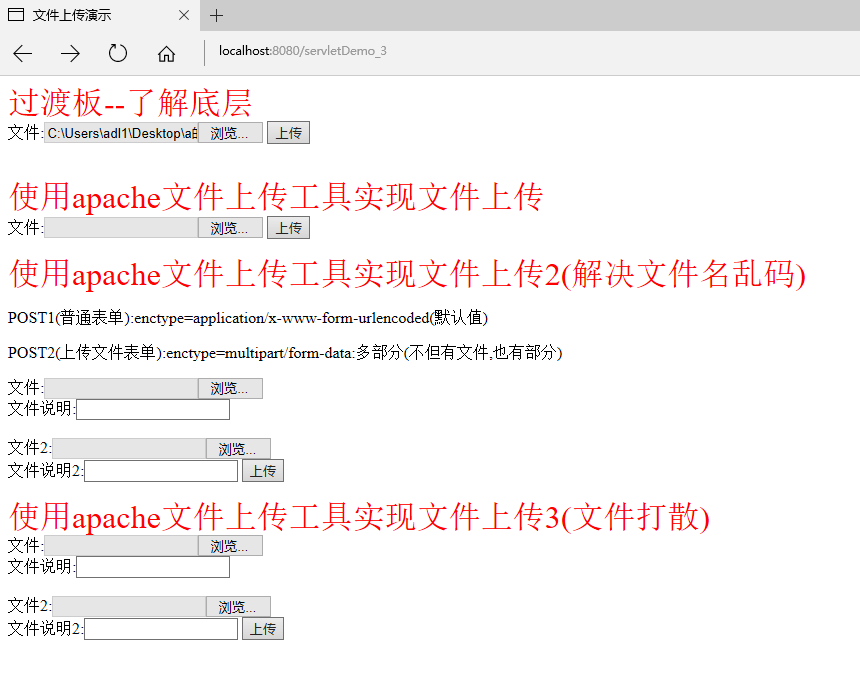
Task: Click the 文件说明2 text box in 解决文件名乱码 section
Action: (x=161, y=471)
